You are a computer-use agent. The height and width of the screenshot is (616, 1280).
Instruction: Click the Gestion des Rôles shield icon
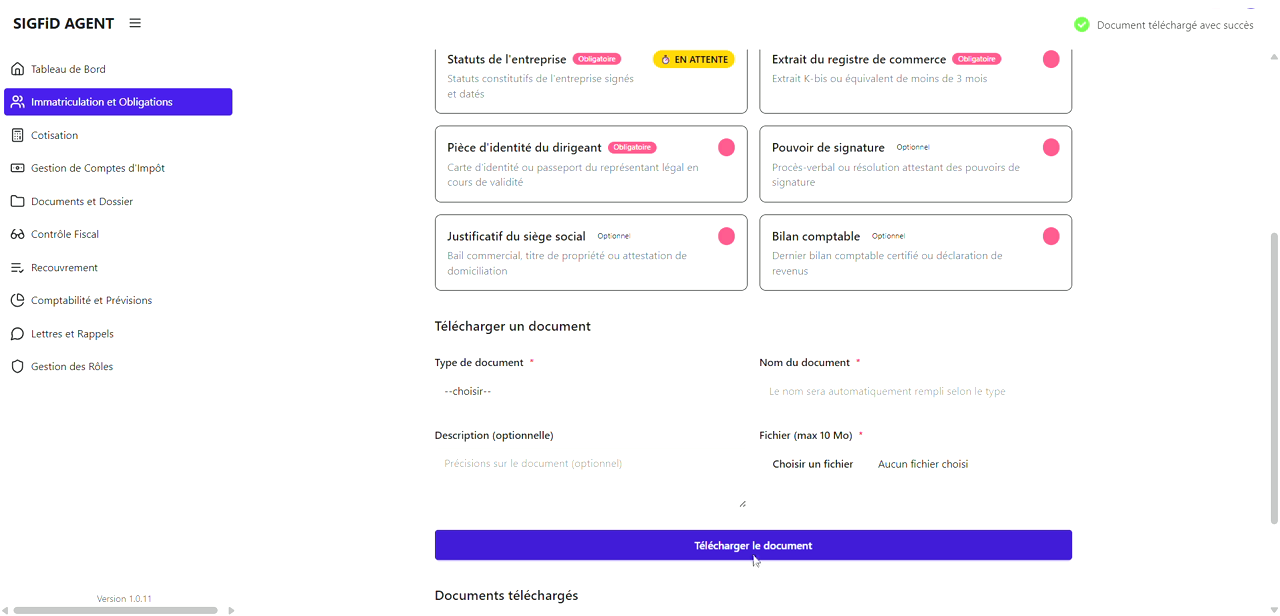(x=17, y=366)
